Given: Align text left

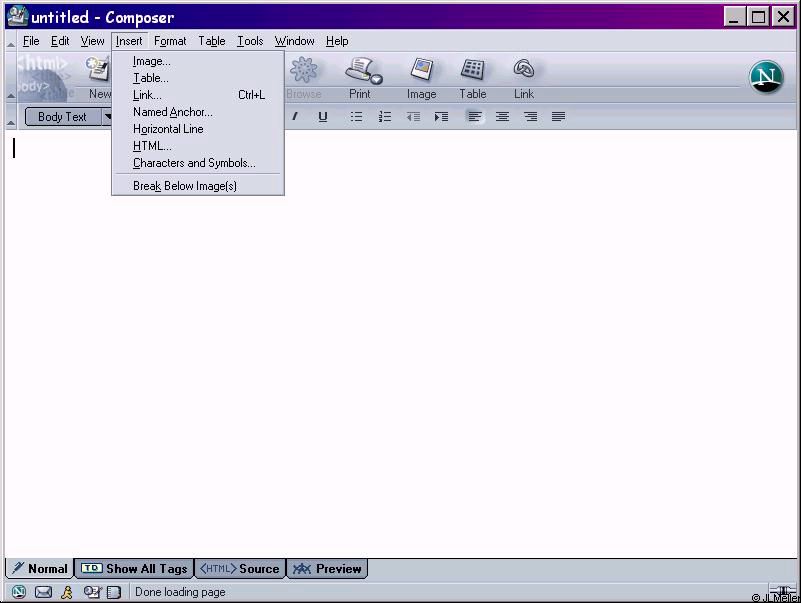Looking at the screenshot, I should (x=475, y=117).
